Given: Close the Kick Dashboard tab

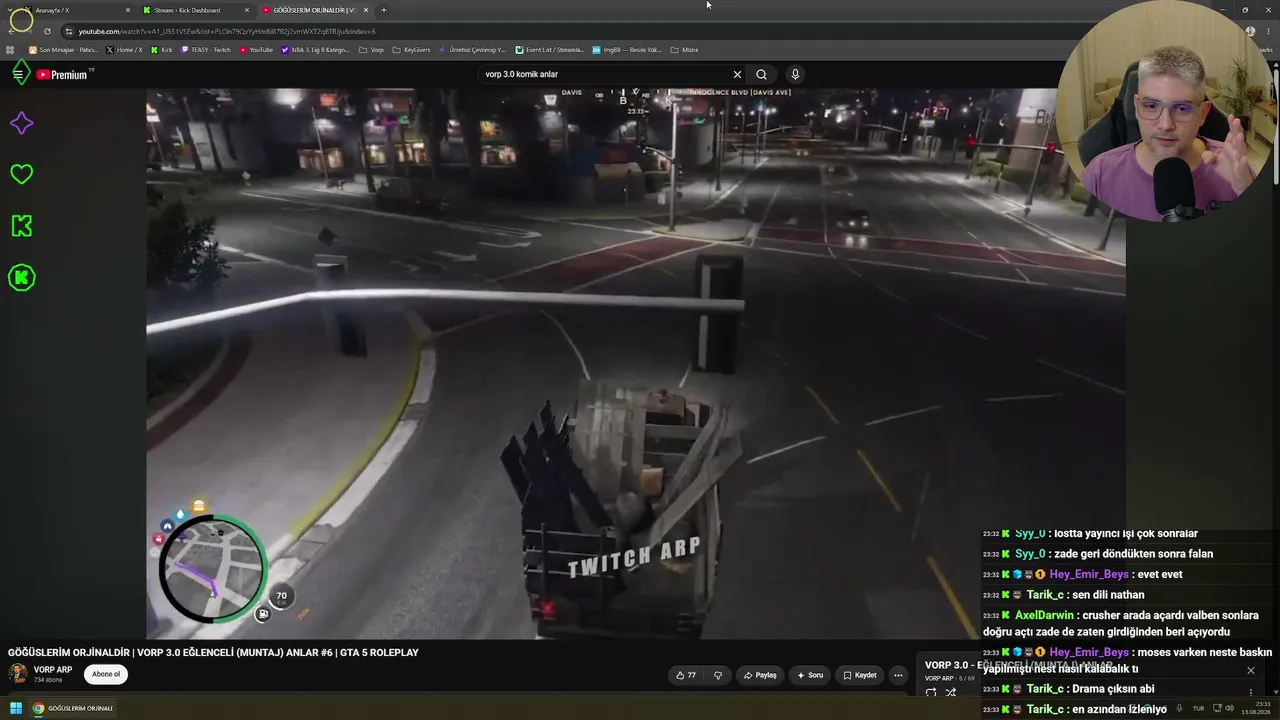Looking at the screenshot, I should click(x=247, y=10).
